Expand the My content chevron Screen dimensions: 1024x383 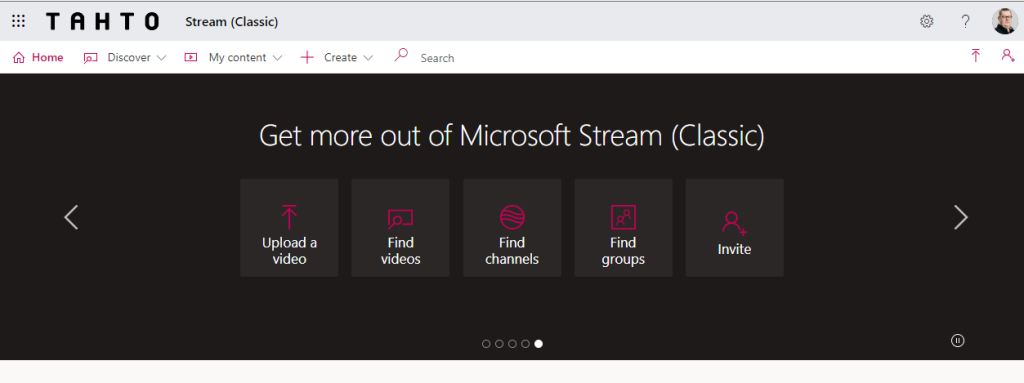click(277, 58)
